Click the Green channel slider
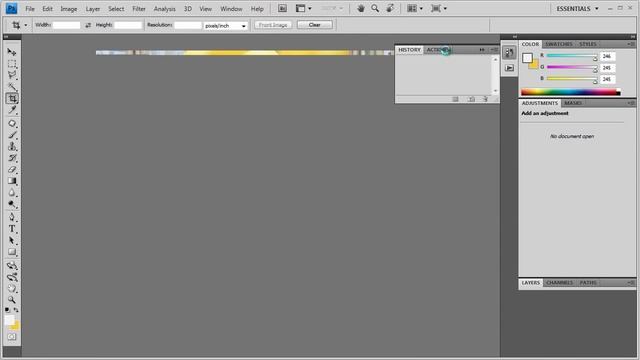The image size is (640, 360). click(571, 67)
